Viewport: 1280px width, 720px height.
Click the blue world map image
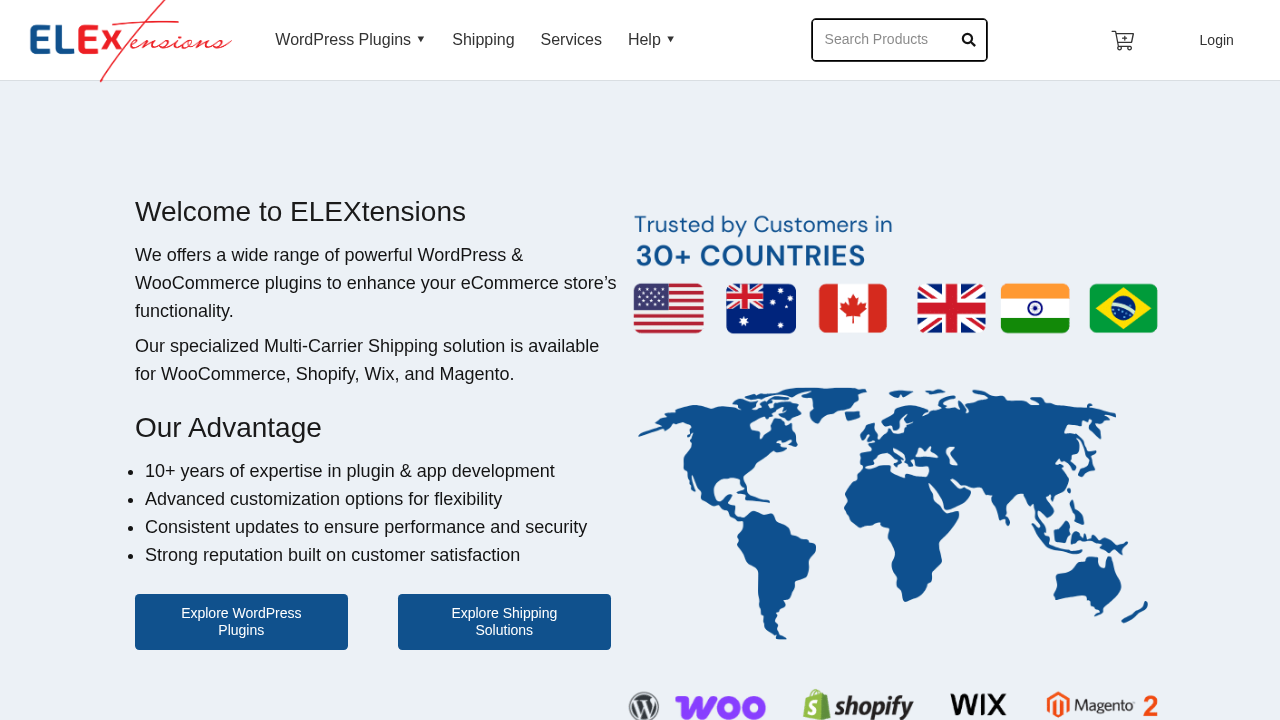tap(893, 513)
